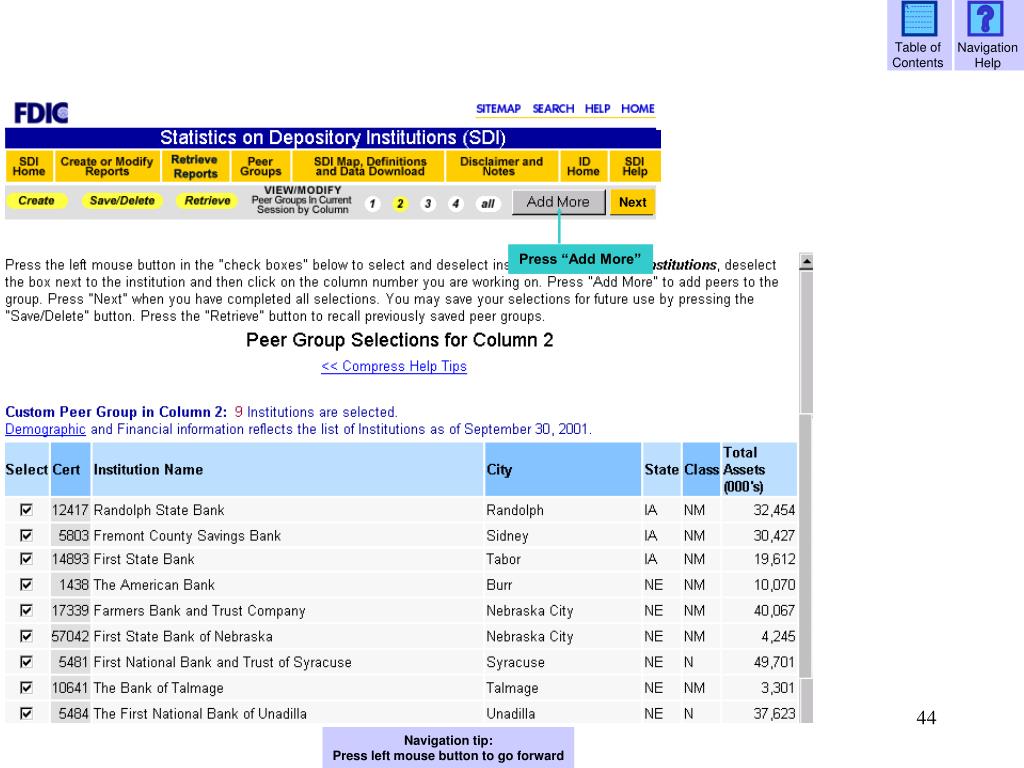This screenshot has width=1024, height=768.
Task: Open the SITEMAP link
Action: coord(498,108)
